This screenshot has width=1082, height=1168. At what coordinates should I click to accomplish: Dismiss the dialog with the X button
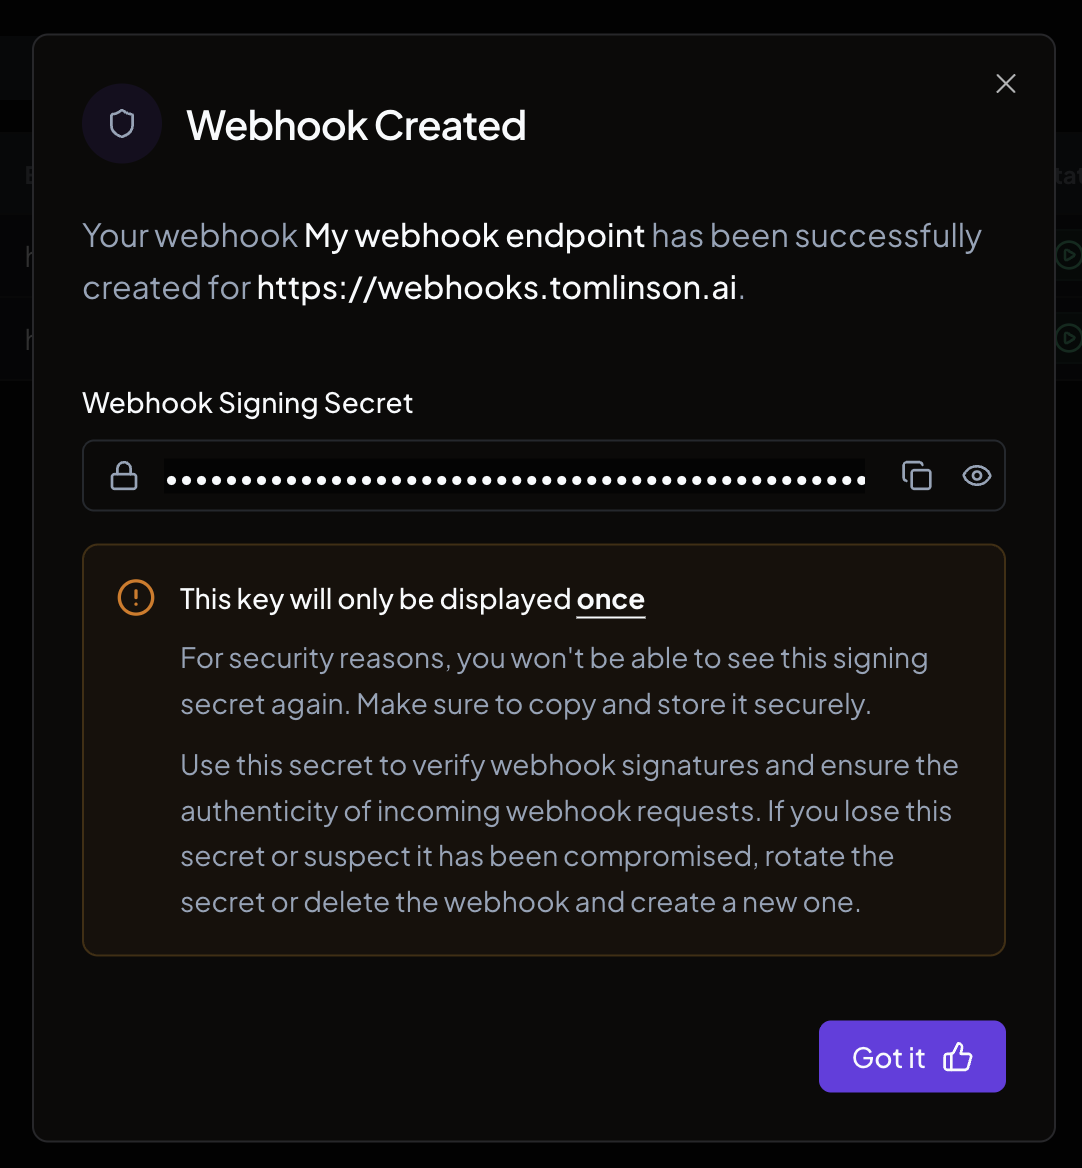pos(1006,84)
